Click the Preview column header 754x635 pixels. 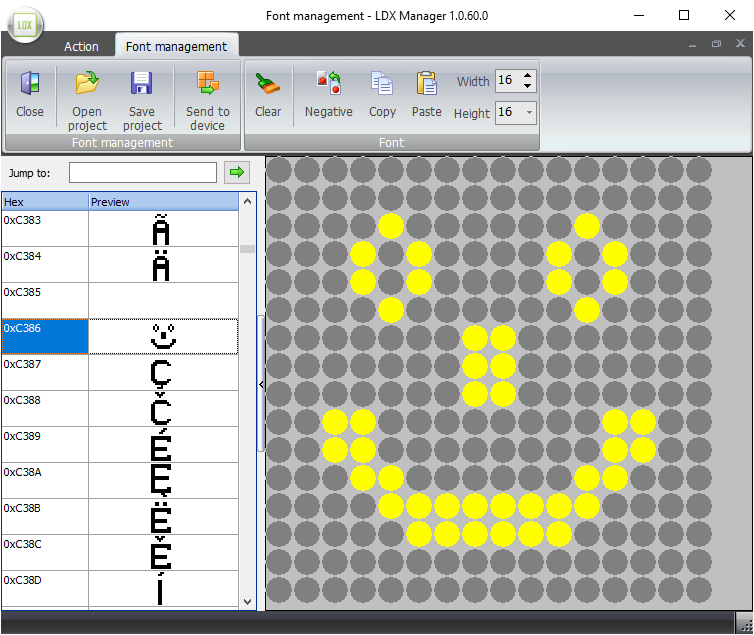pyautogui.click(x=164, y=202)
